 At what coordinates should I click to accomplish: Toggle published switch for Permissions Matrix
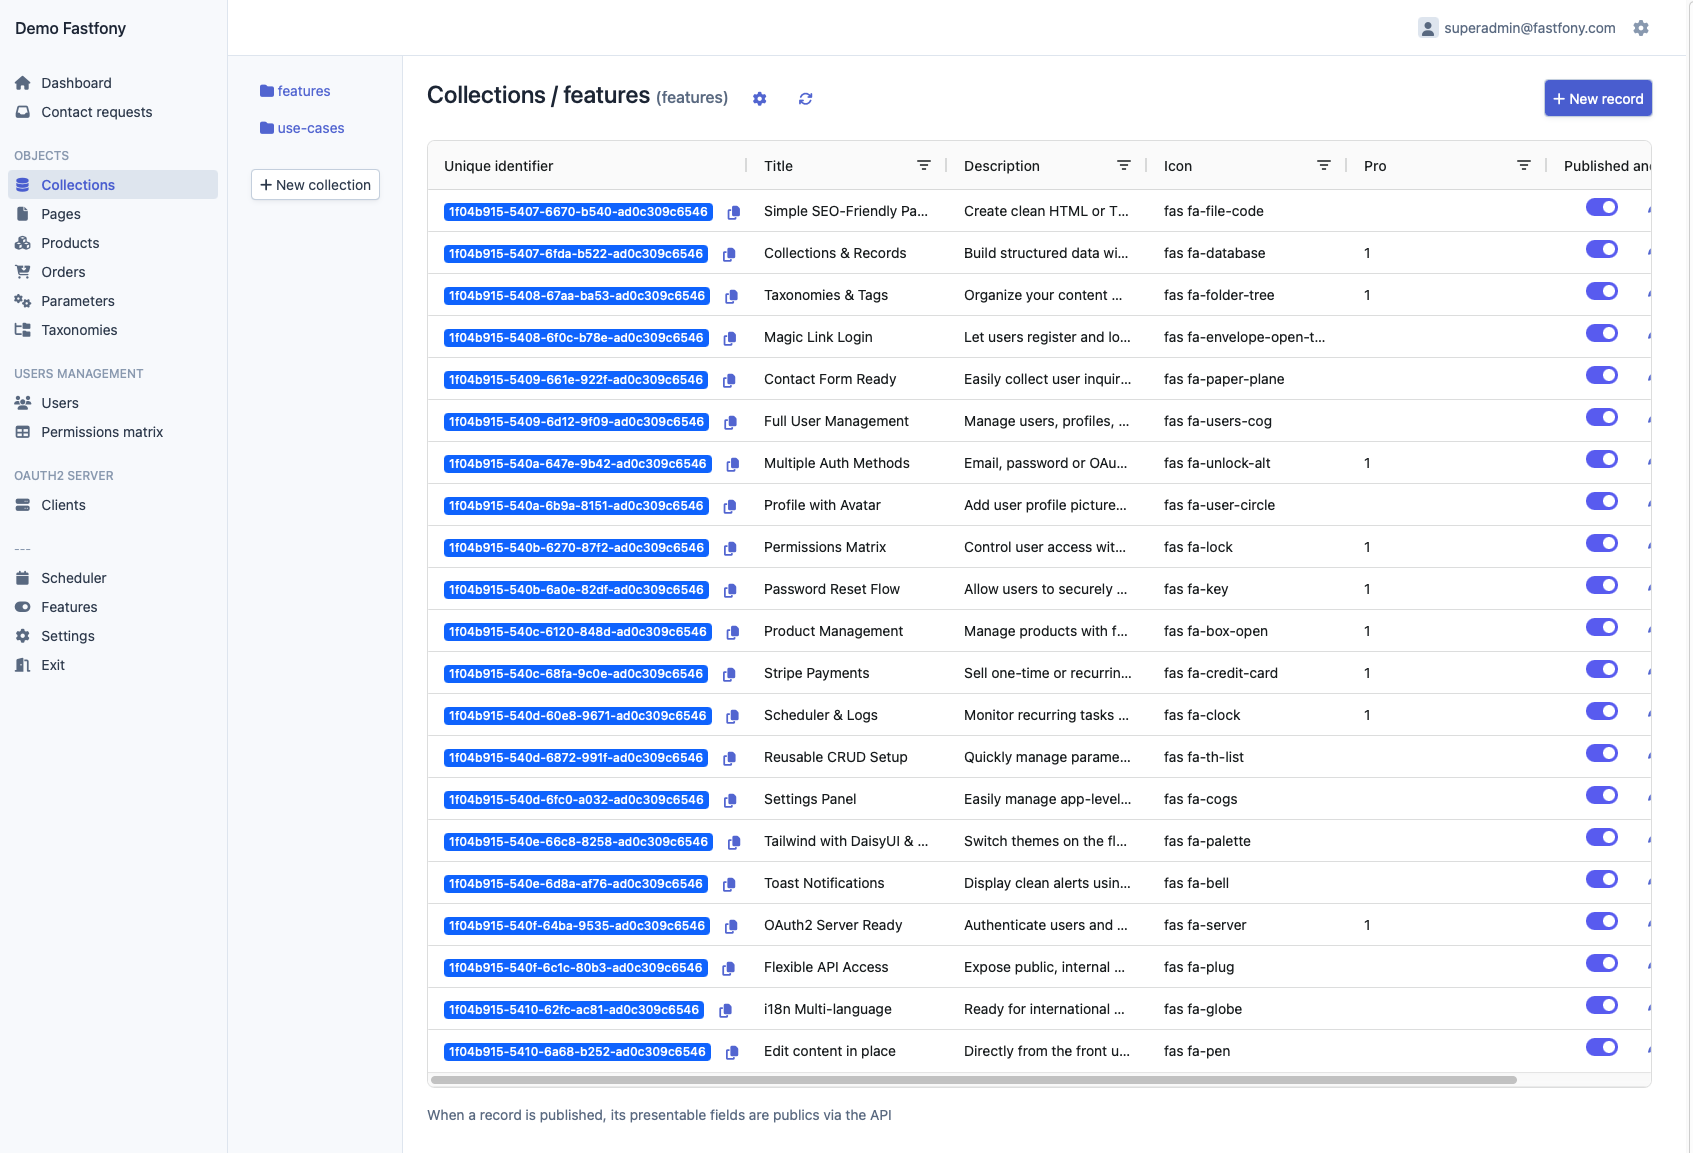pyautogui.click(x=1602, y=543)
